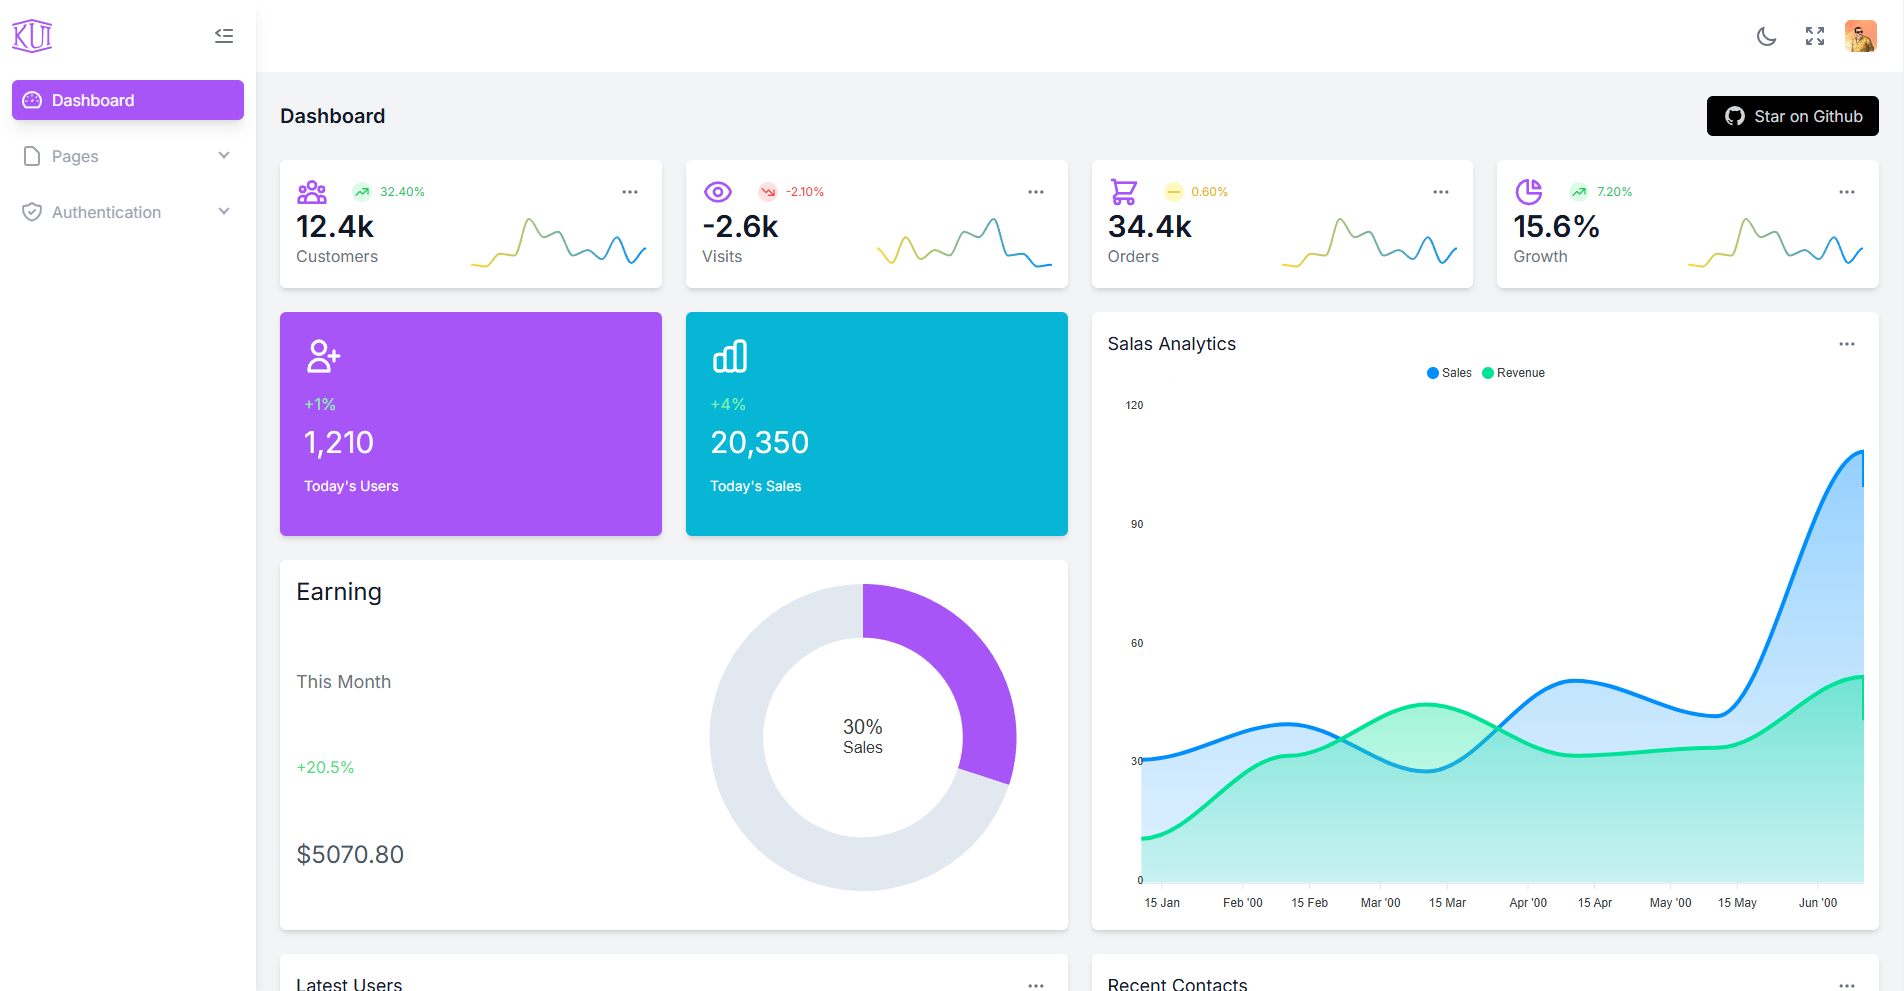
Task: Toggle dark mode with moon icon
Action: [1767, 36]
